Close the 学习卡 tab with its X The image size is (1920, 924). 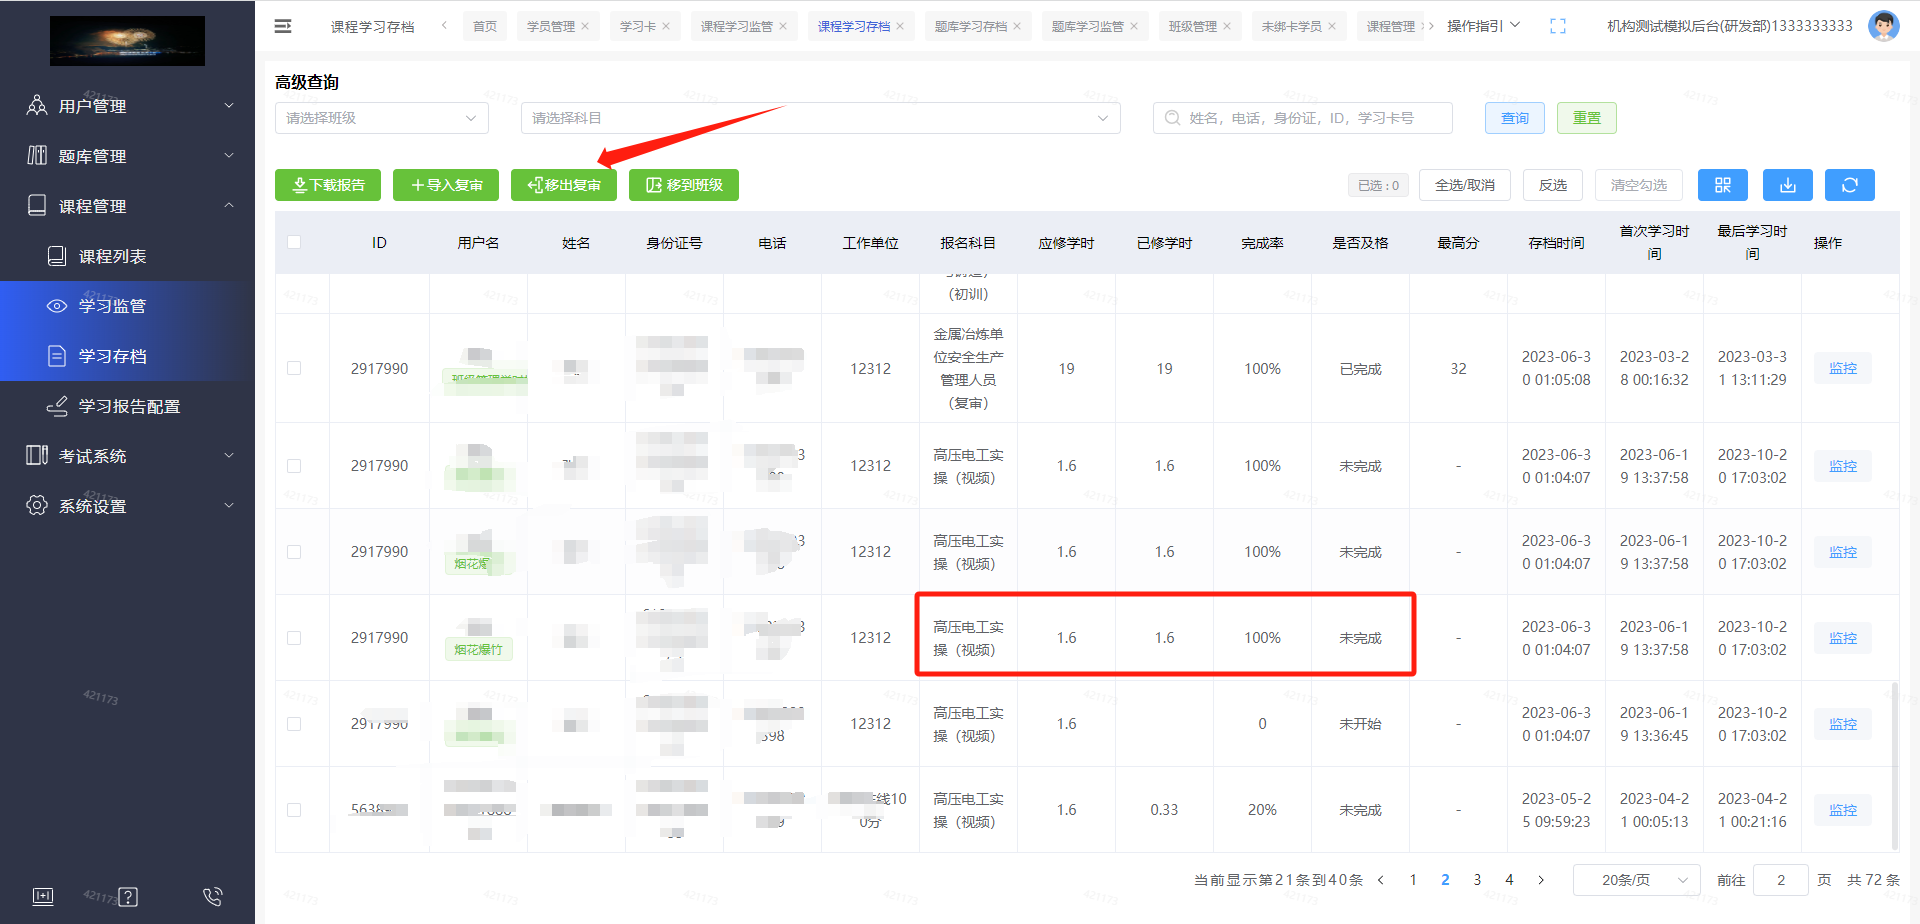coord(666,27)
